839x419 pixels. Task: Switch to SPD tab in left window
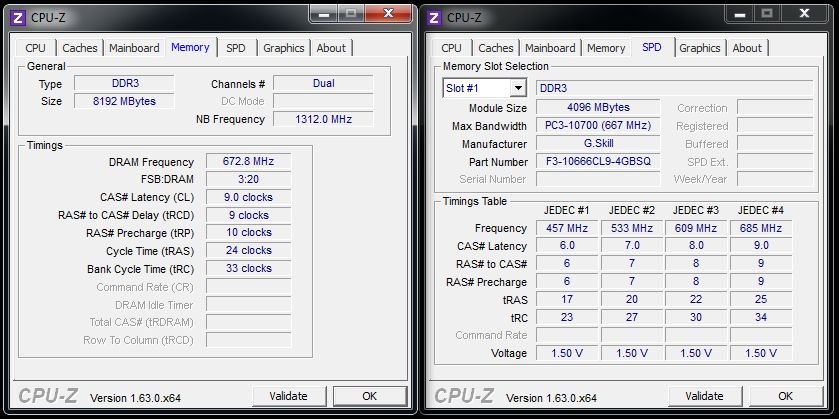click(x=235, y=48)
